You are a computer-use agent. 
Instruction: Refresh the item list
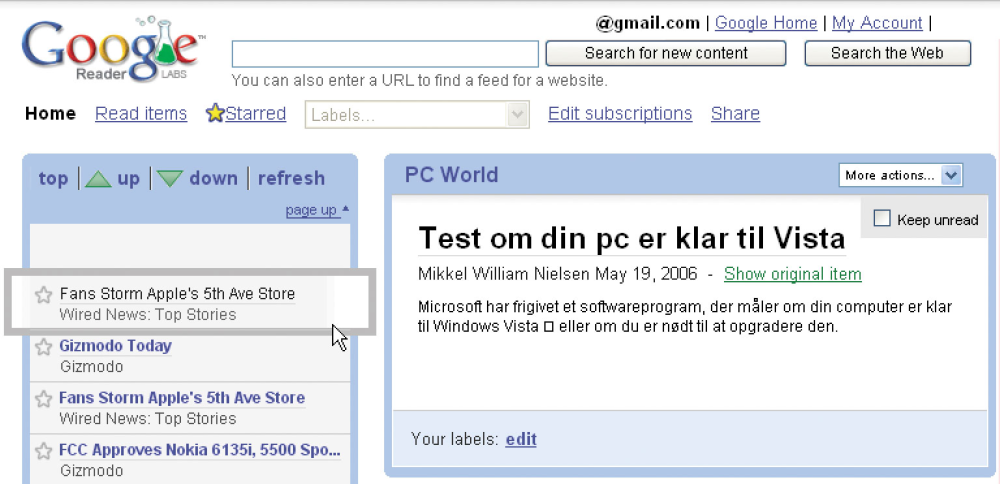(291, 179)
